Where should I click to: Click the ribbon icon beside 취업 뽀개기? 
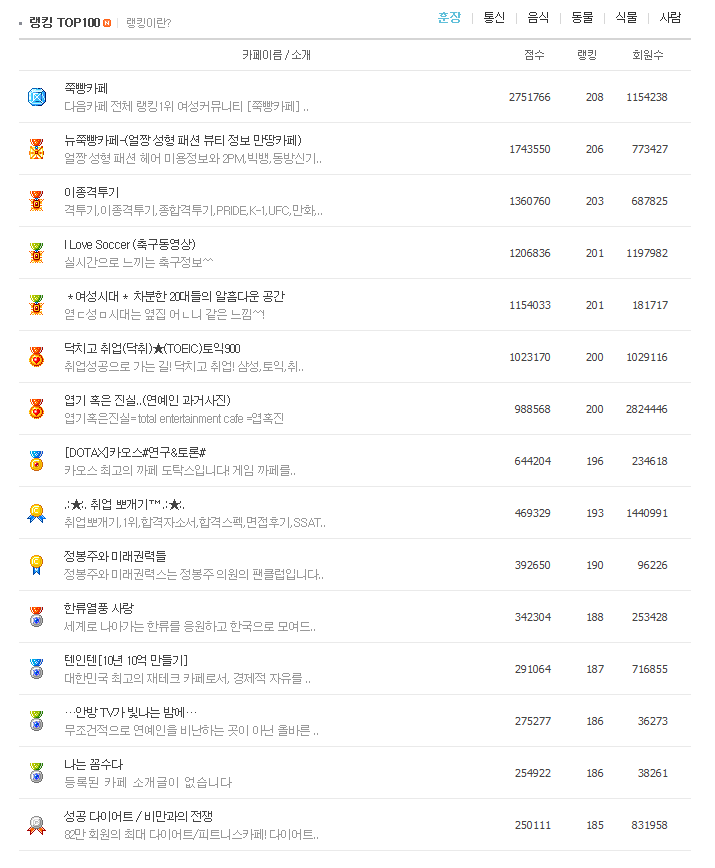(37, 513)
